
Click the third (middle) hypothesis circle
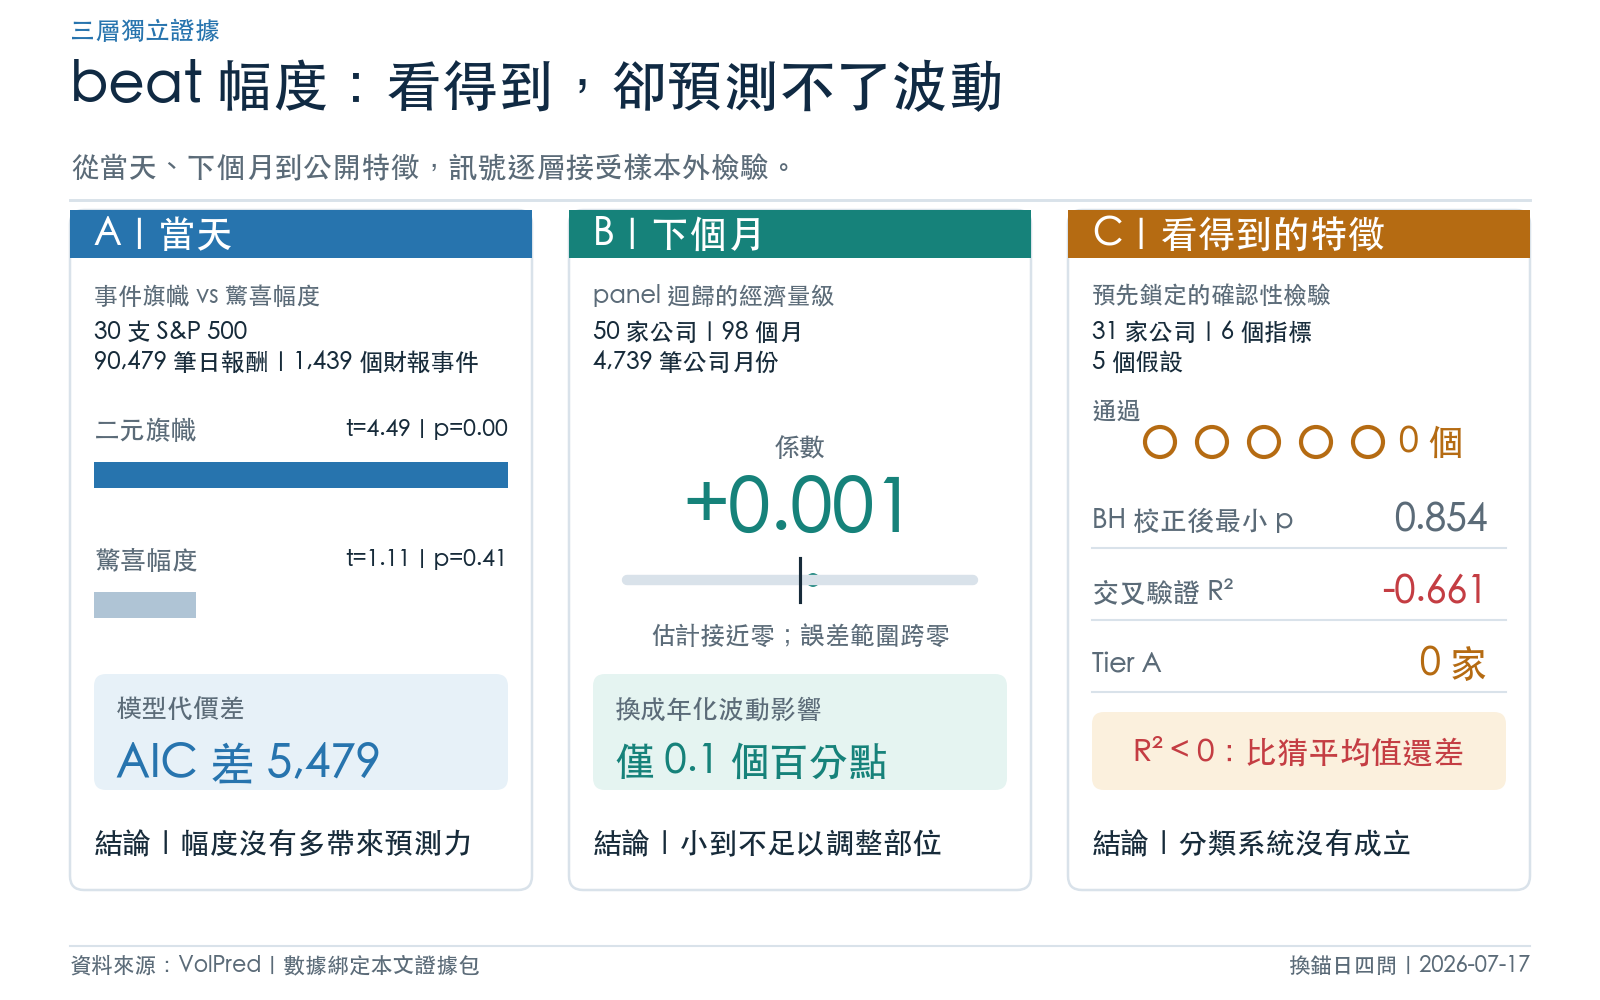tap(1264, 442)
